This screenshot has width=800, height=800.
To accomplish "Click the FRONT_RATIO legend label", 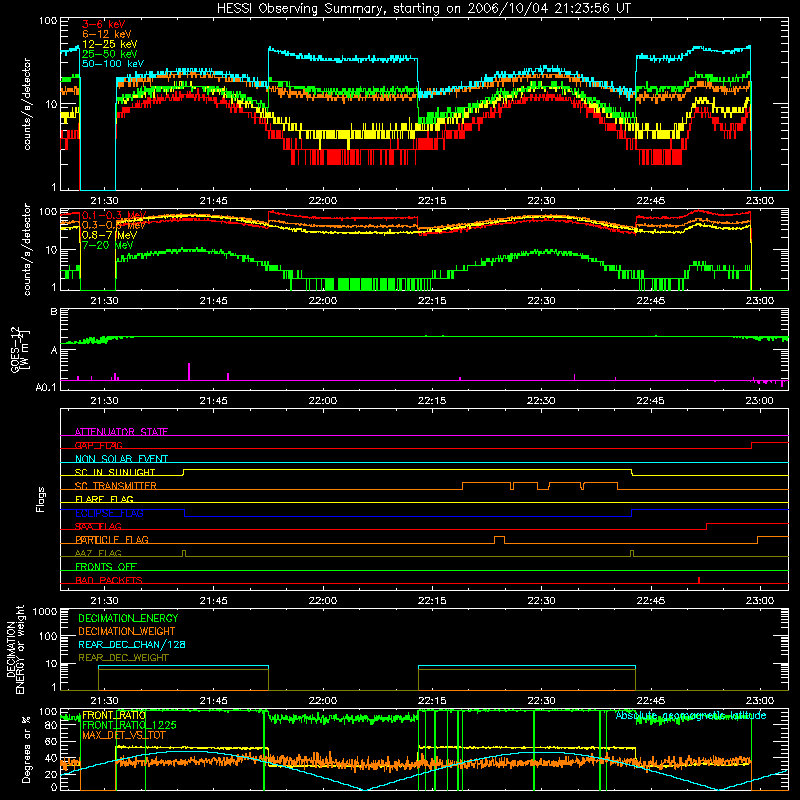I will (114, 715).
